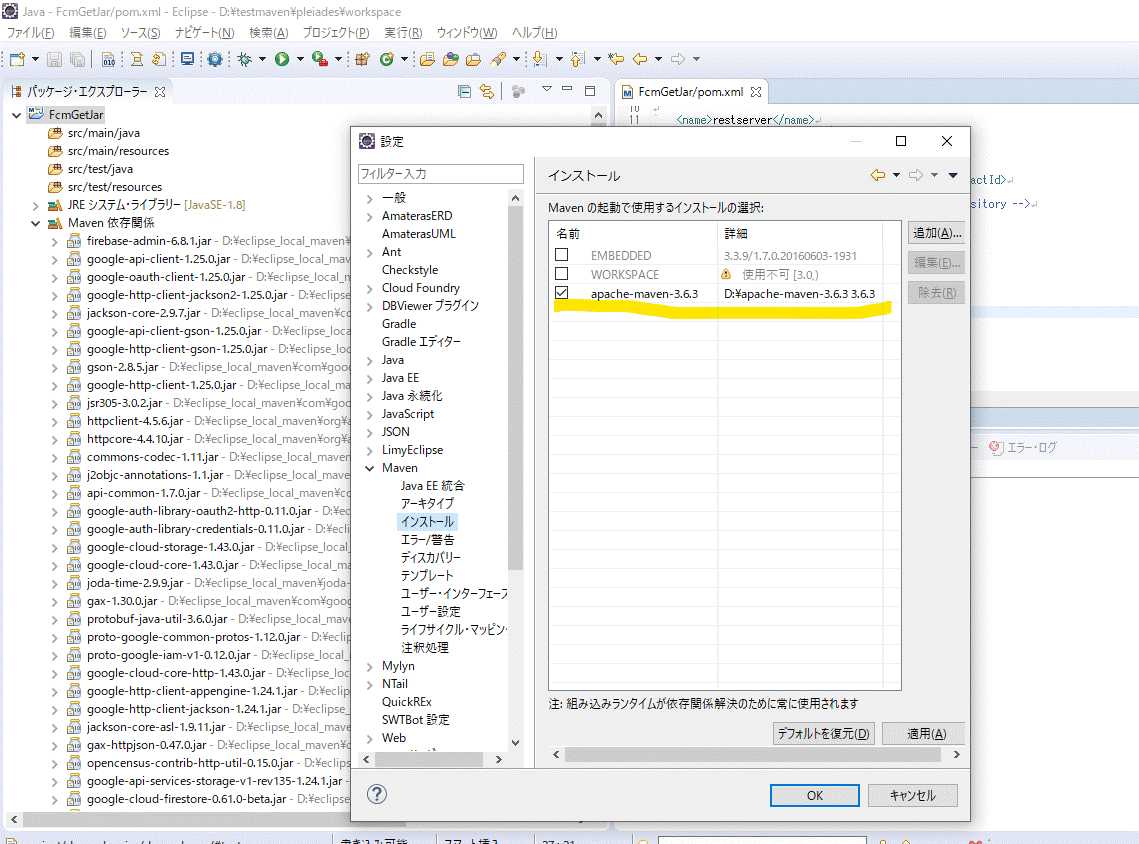Click the Forward arrow in Eclipse toolbar
The image size is (1139, 844).
click(x=678, y=59)
